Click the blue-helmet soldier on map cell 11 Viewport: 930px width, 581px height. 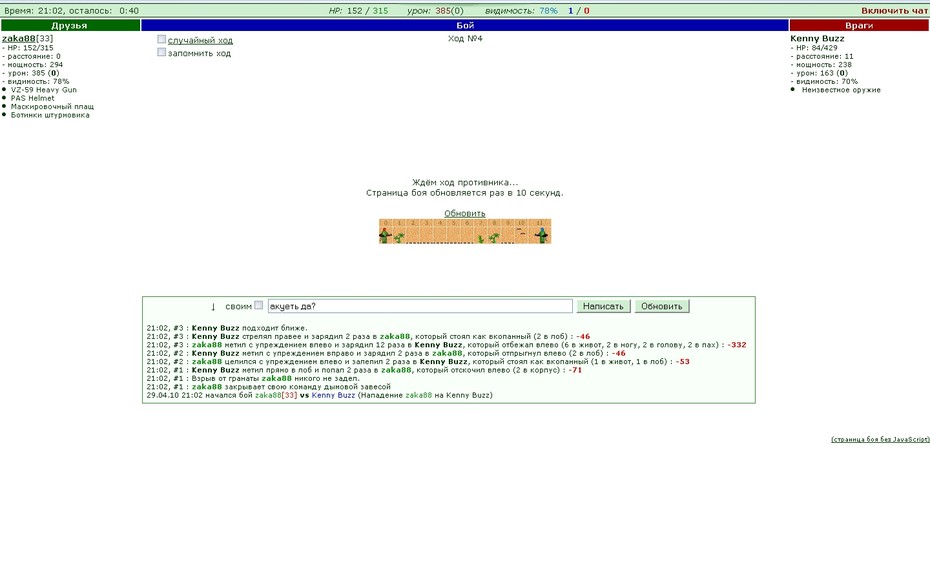coord(542,235)
